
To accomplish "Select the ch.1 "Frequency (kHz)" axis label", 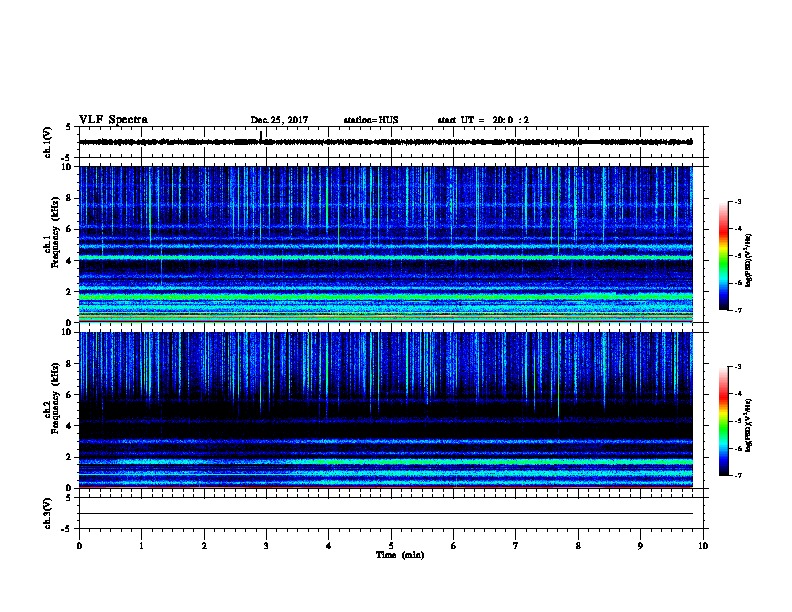I will click(x=55, y=233).
